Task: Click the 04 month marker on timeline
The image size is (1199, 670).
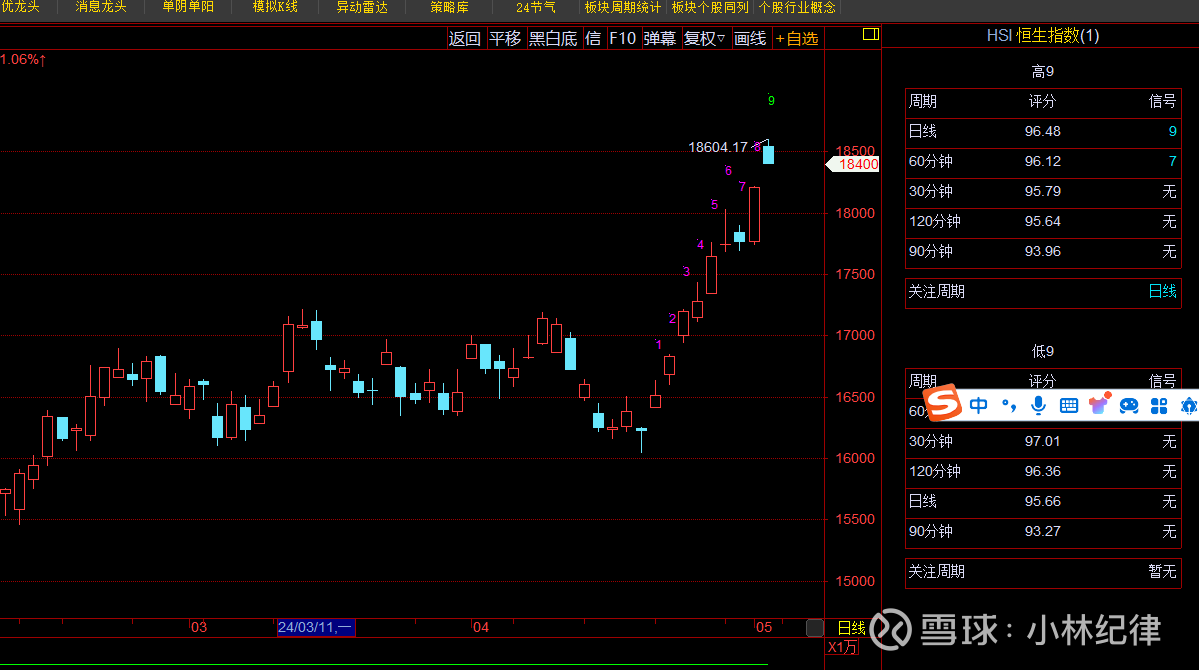Action: [x=481, y=628]
